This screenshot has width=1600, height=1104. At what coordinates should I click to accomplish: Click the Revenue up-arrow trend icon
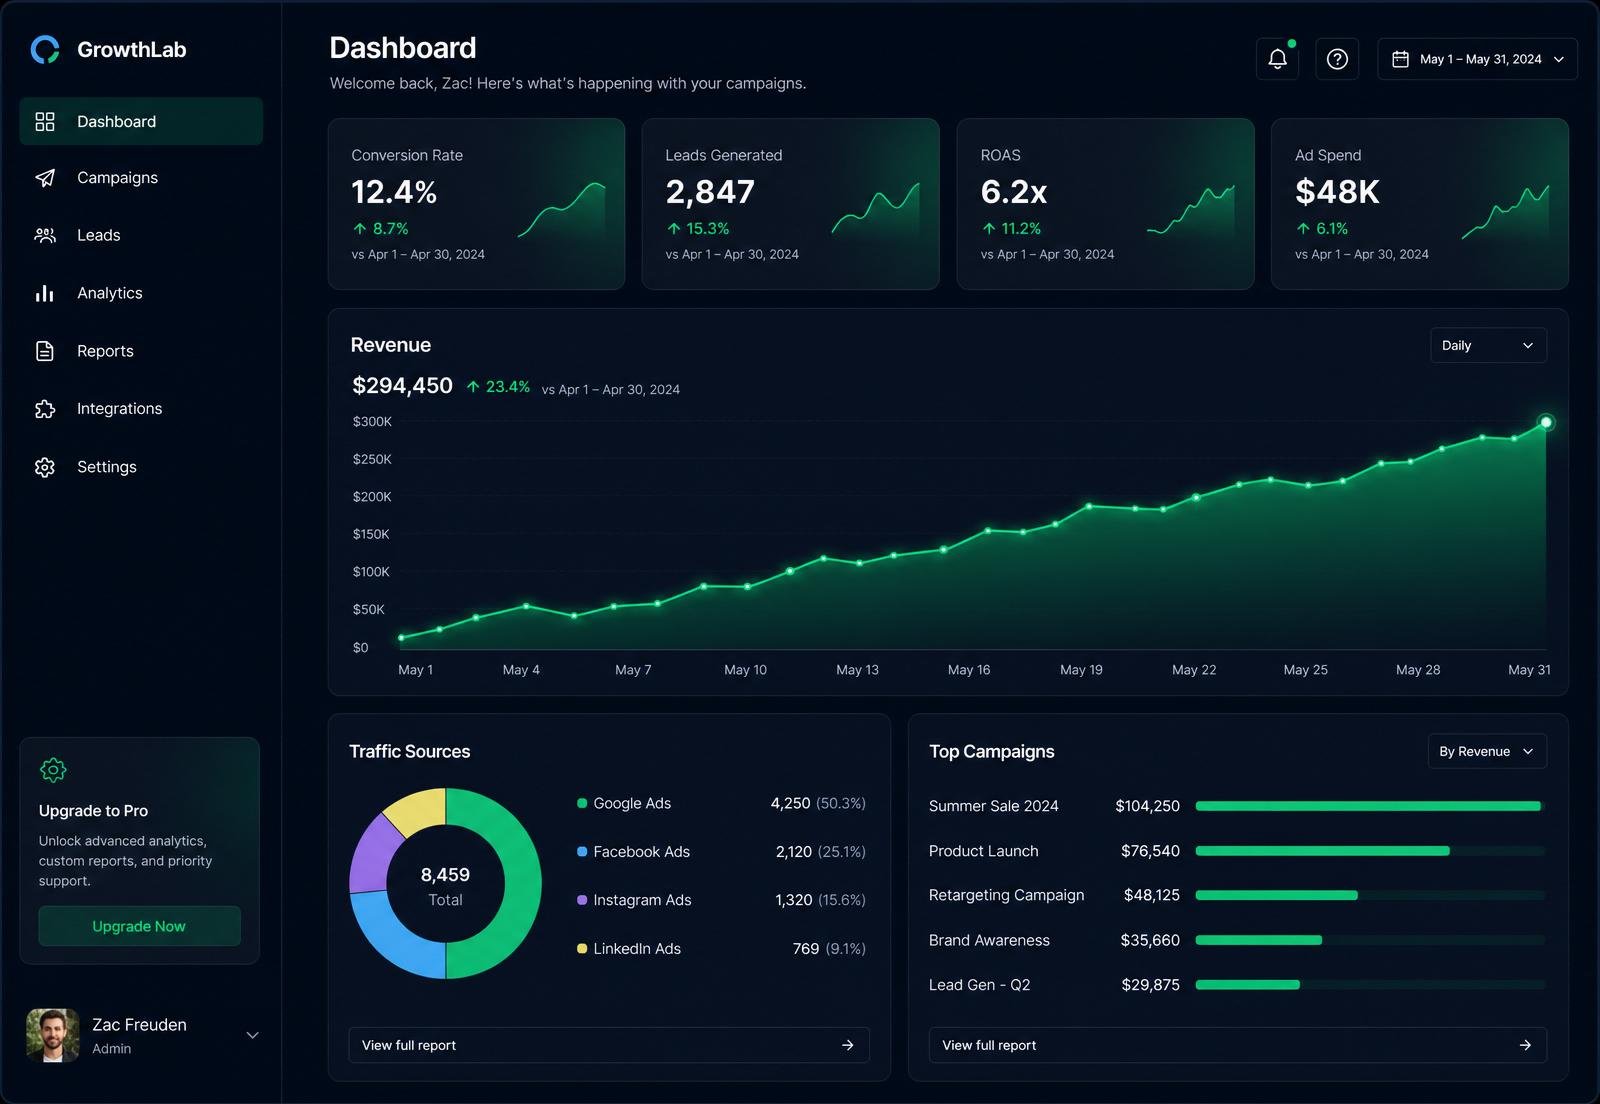473,387
